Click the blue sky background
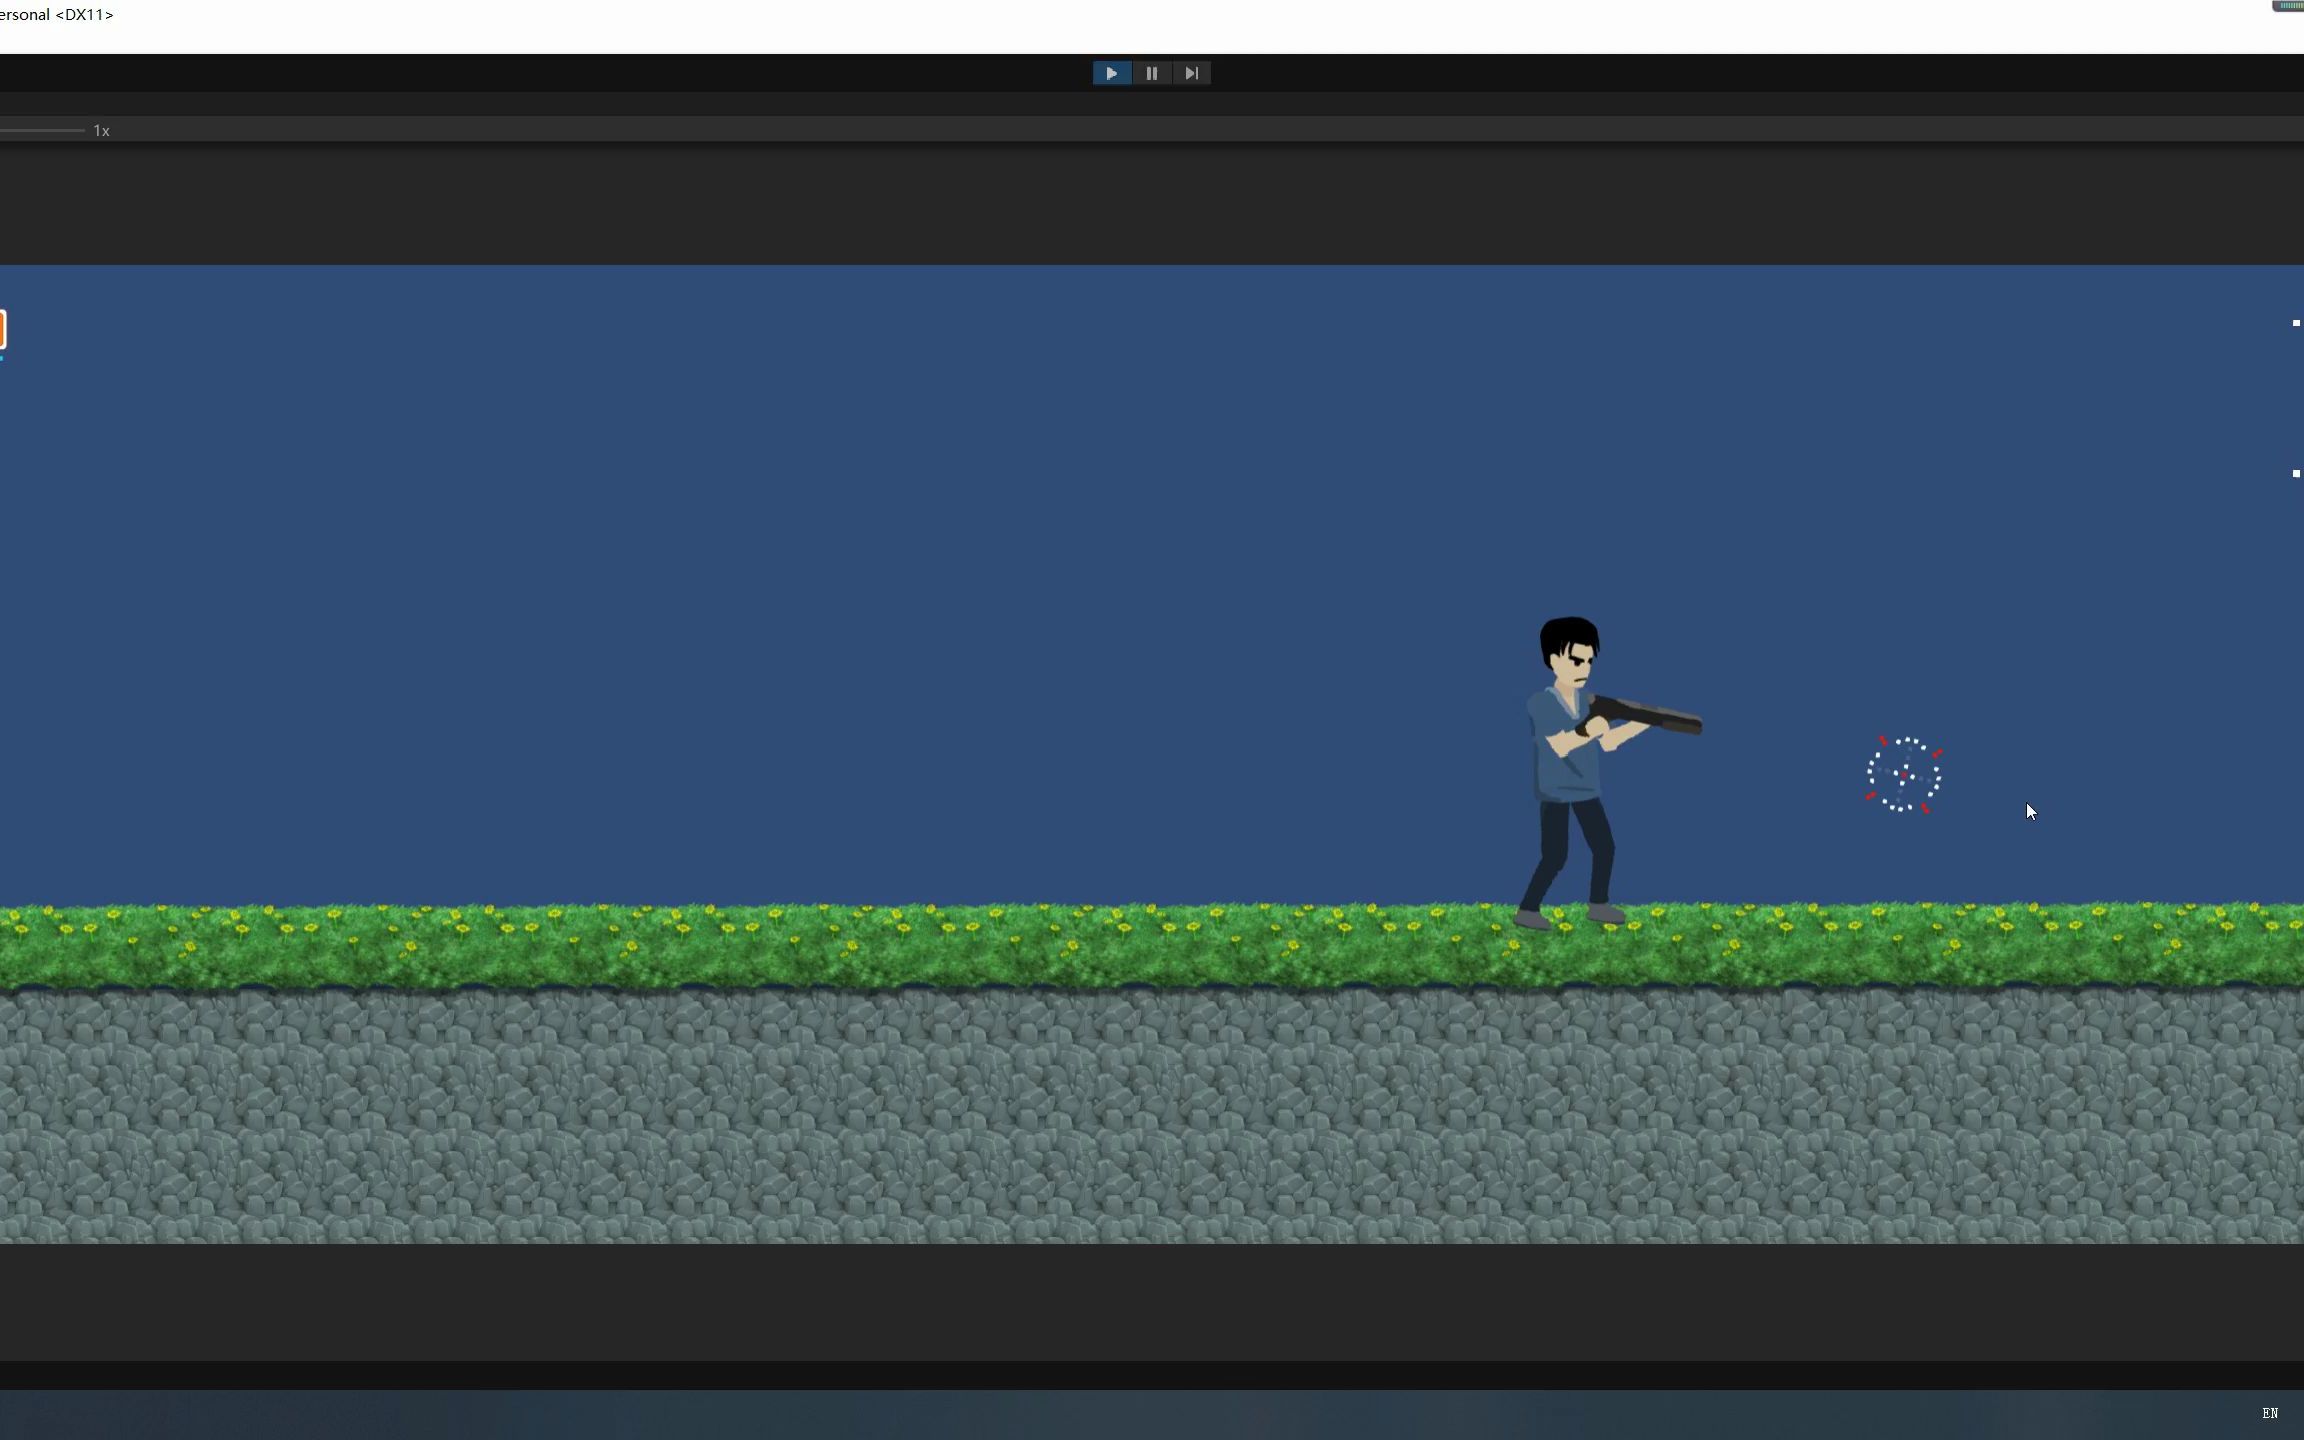This screenshot has width=2304, height=1440. coord(700,500)
